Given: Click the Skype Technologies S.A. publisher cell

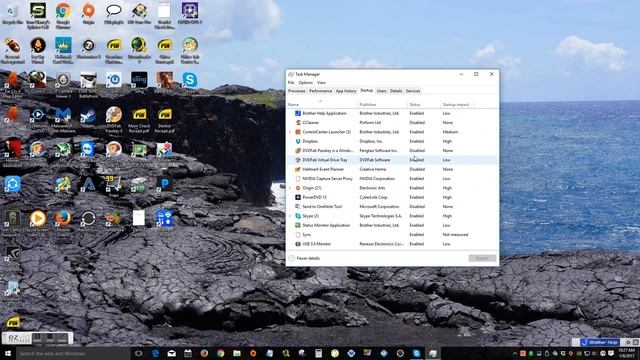Looking at the screenshot, I should (380, 216).
